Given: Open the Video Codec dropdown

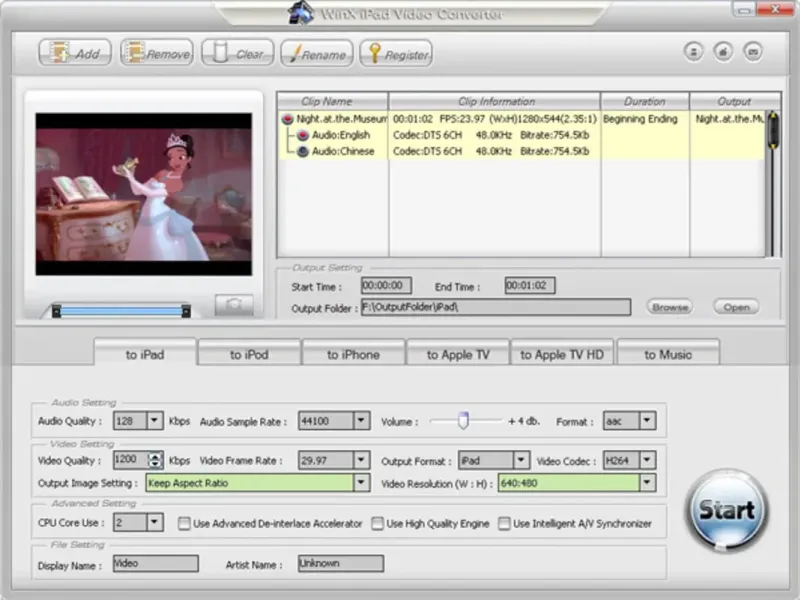Looking at the screenshot, I should (647, 460).
